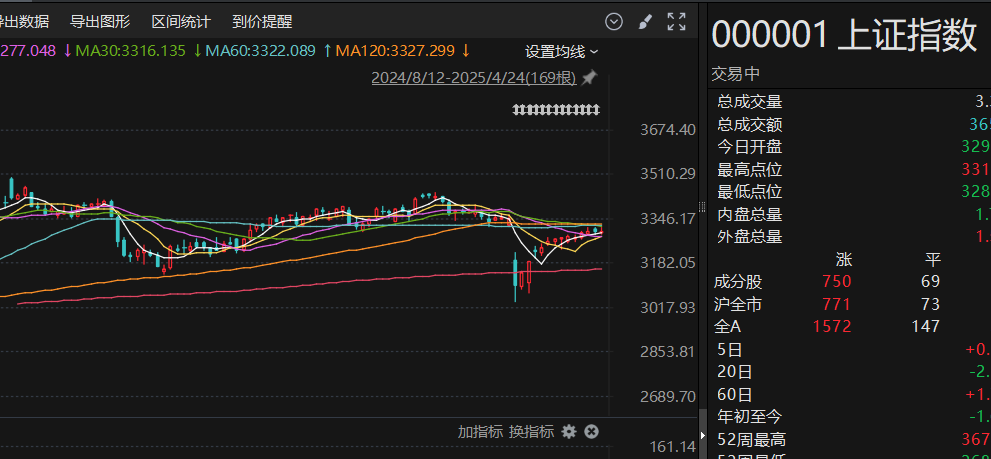This screenshot has height=459, width=991.
Task: Open the 设置均线 dropdown
Action: pos(562,52)
